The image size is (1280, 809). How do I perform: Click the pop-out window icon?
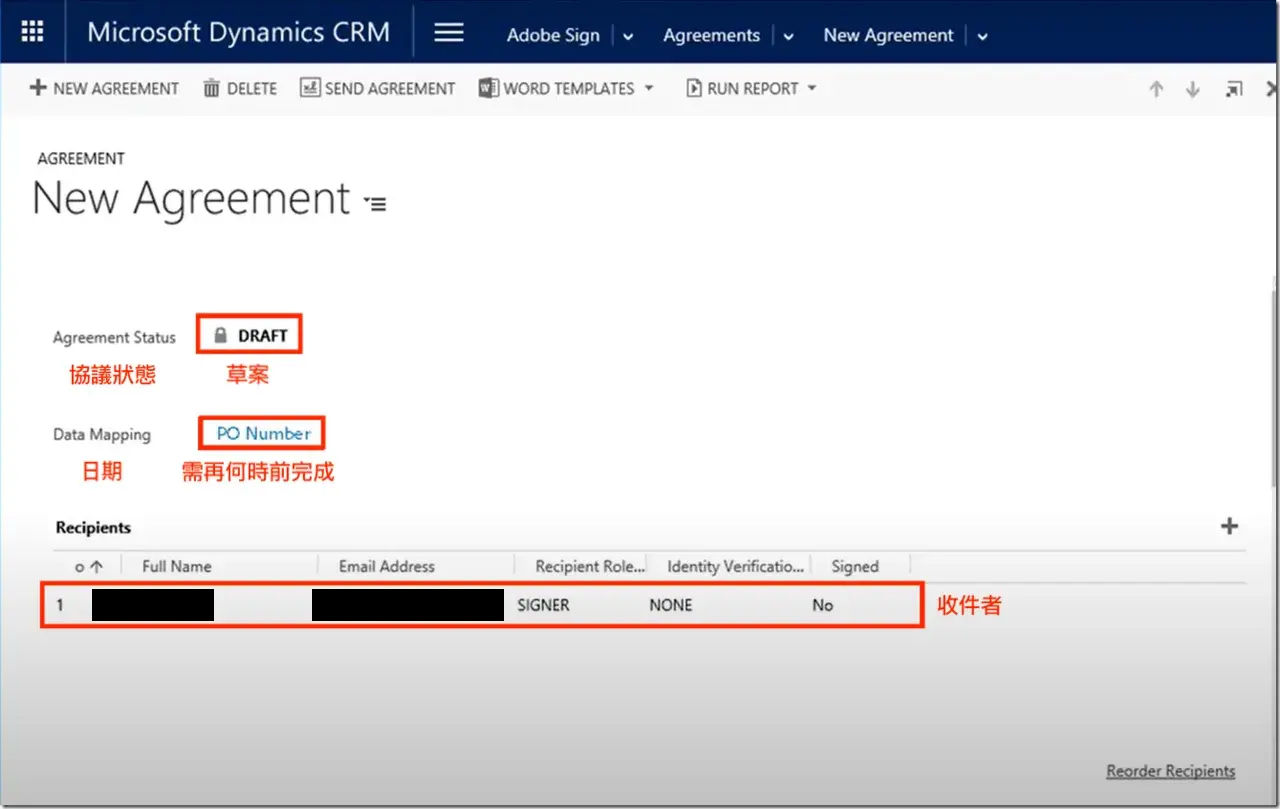(1234, 89)
